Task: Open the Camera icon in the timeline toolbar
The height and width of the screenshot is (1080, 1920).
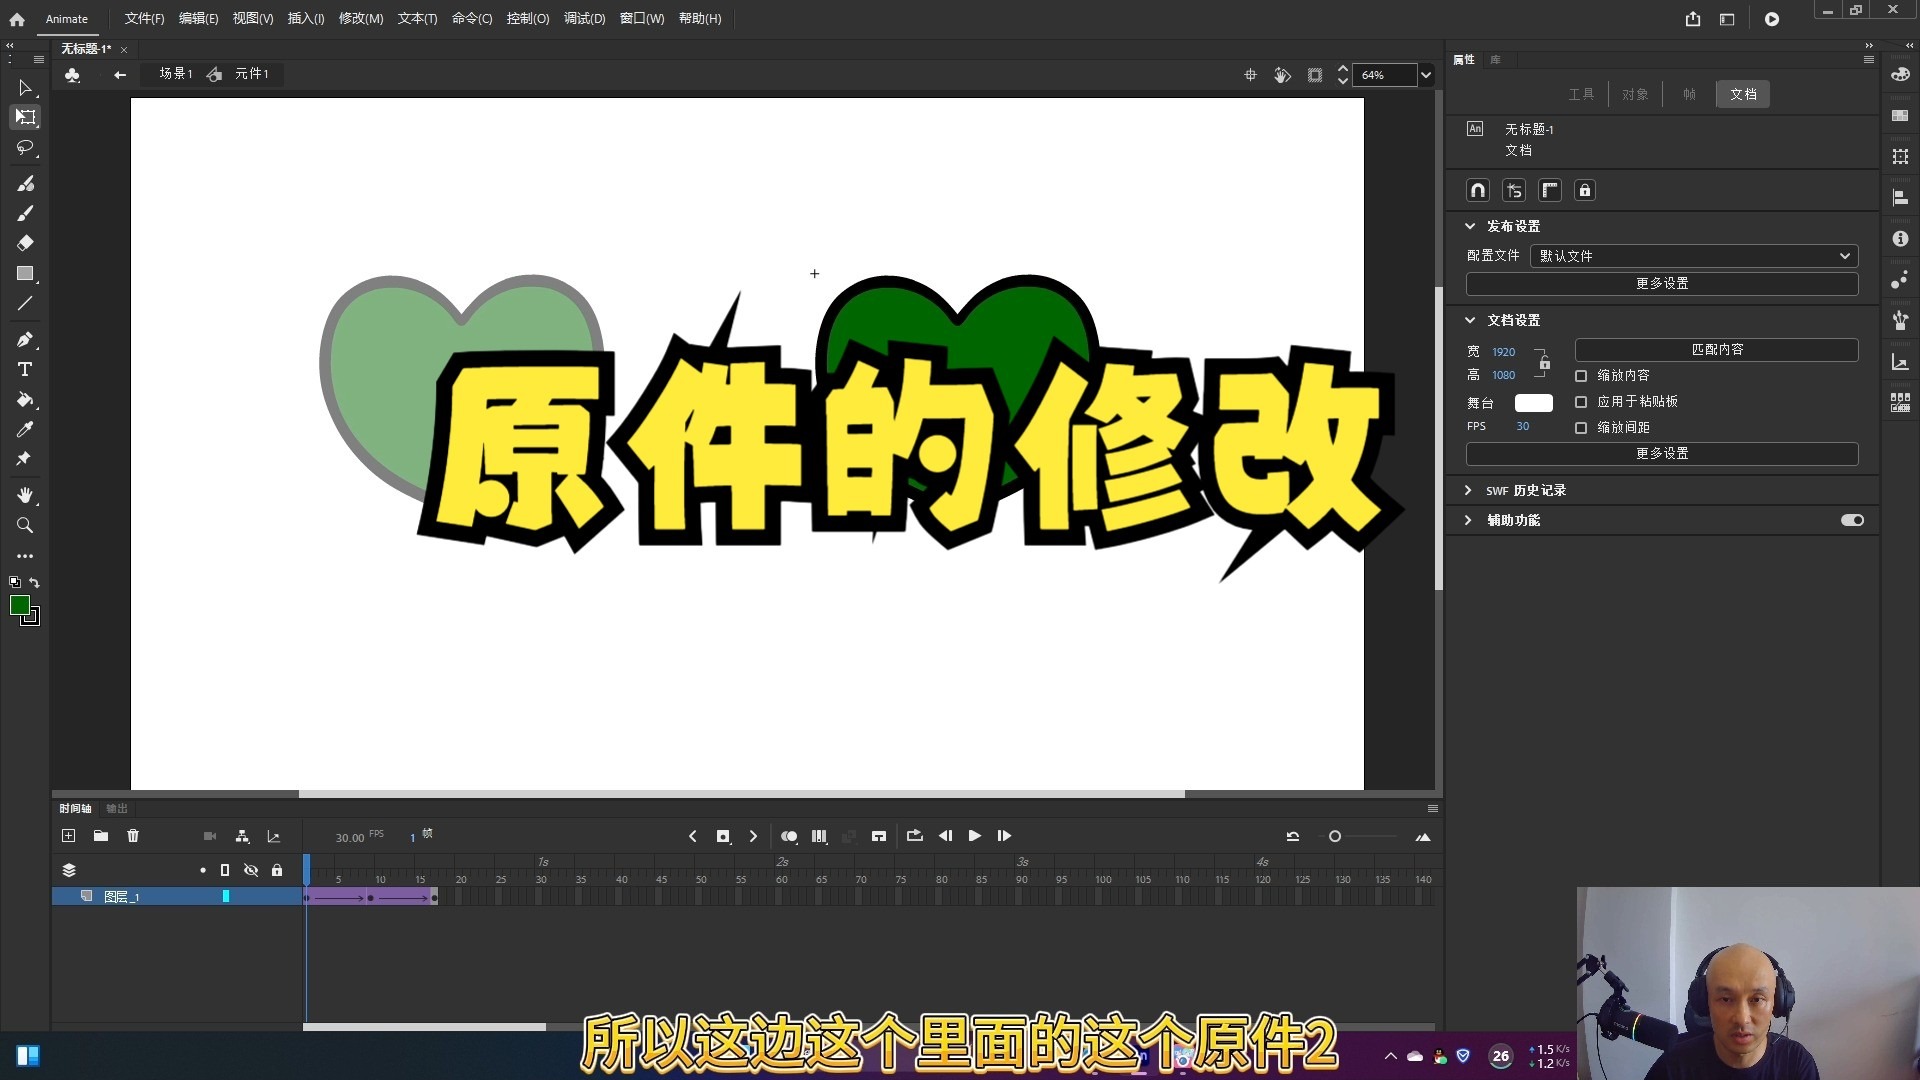Action: [209, 837]
